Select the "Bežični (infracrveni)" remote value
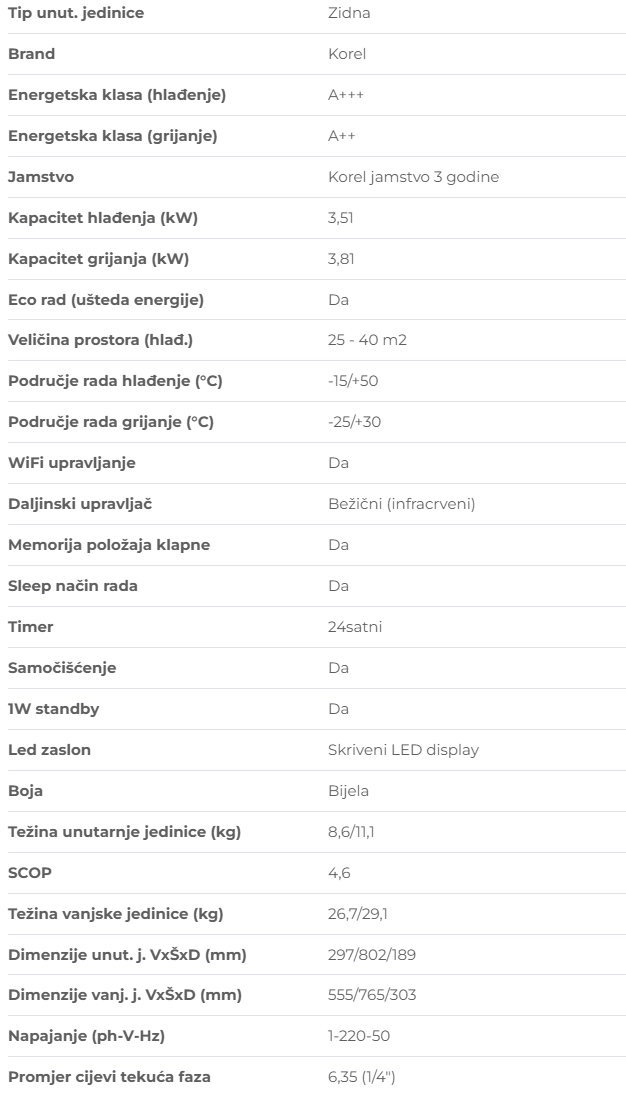 tap(401, 504)
